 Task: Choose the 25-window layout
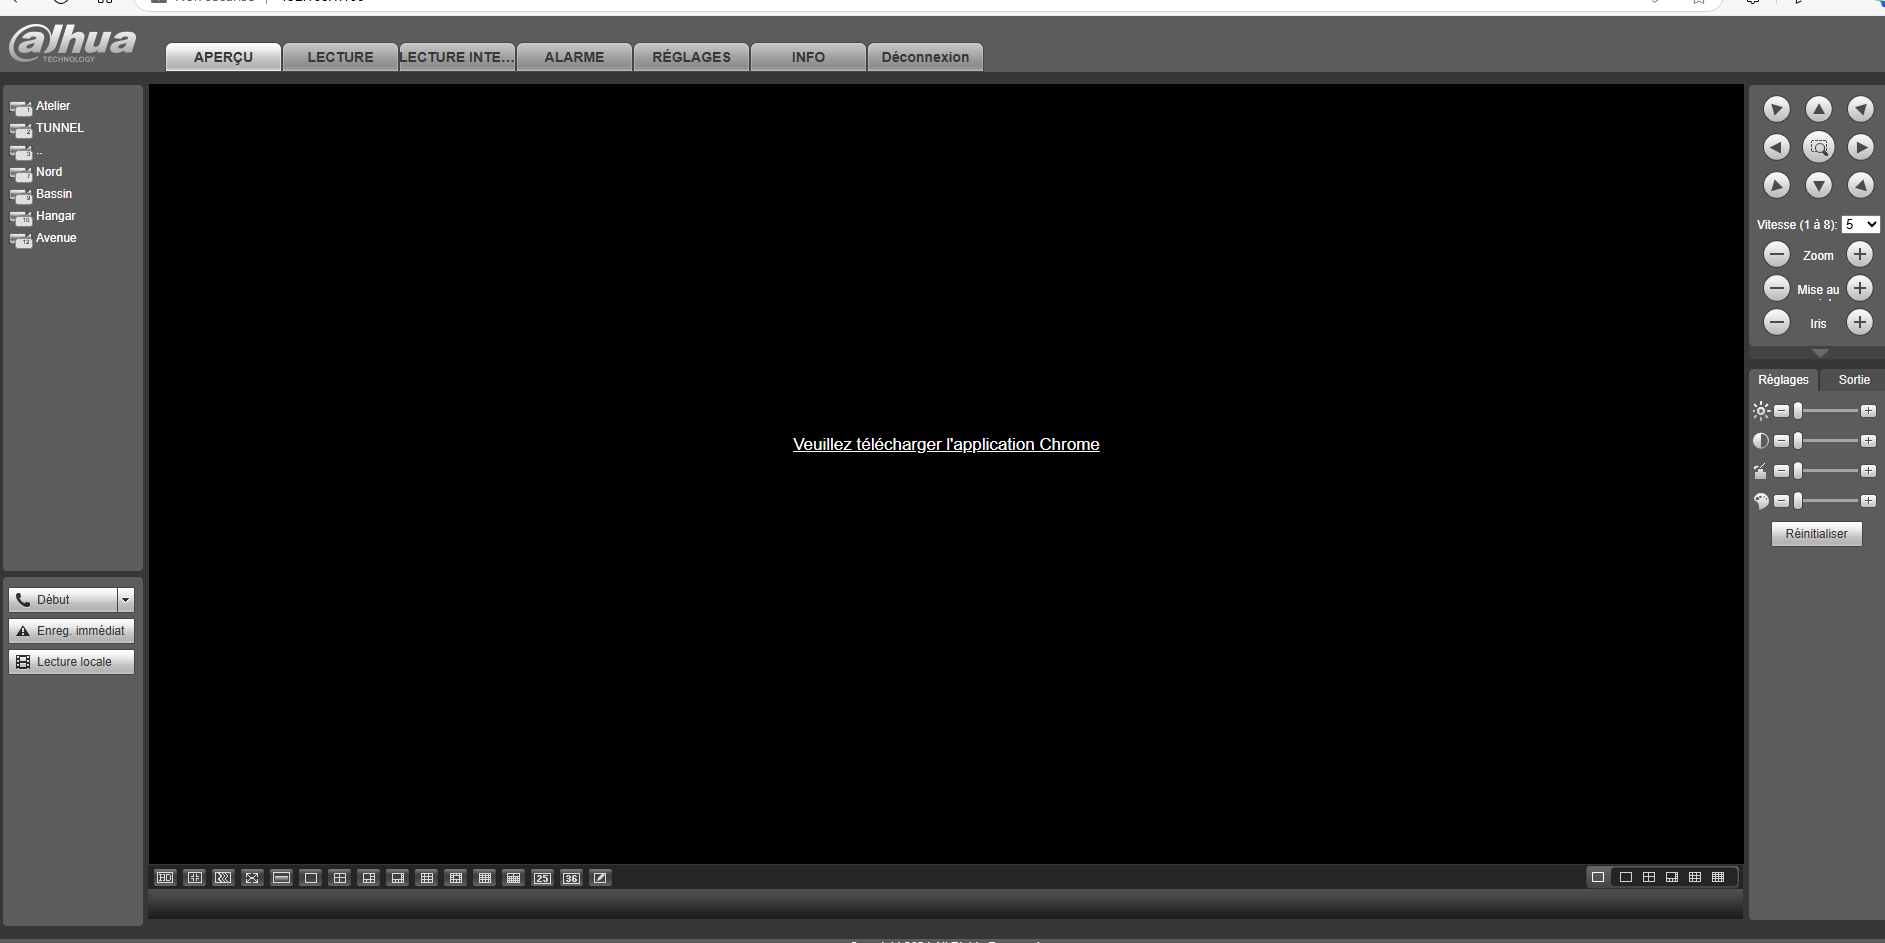click(x=542, y=878)
